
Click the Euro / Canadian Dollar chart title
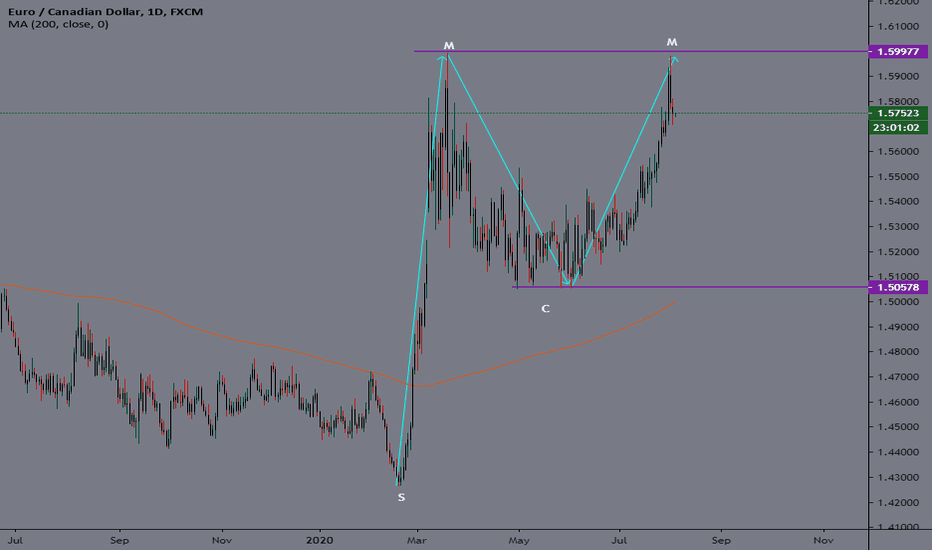[x=105, y=12]
